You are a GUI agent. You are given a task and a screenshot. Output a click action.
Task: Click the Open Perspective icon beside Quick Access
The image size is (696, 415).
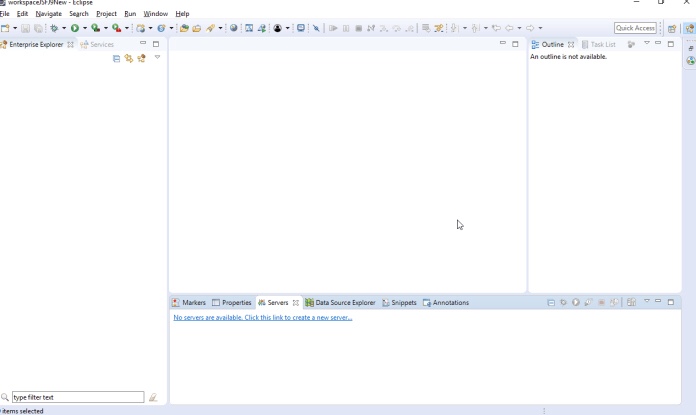coord(672,28)
